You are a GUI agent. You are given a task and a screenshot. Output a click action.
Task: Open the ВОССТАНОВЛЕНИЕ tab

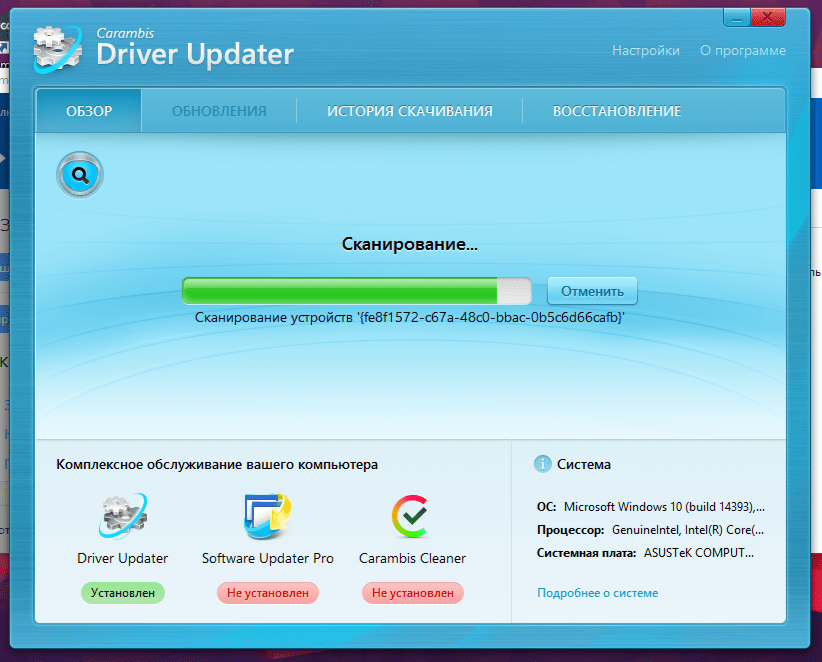coord(617,111)
